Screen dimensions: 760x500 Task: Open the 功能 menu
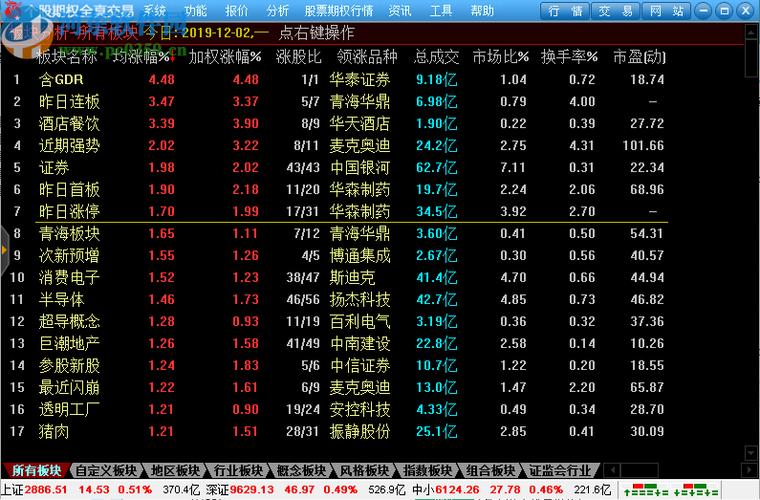196,10
